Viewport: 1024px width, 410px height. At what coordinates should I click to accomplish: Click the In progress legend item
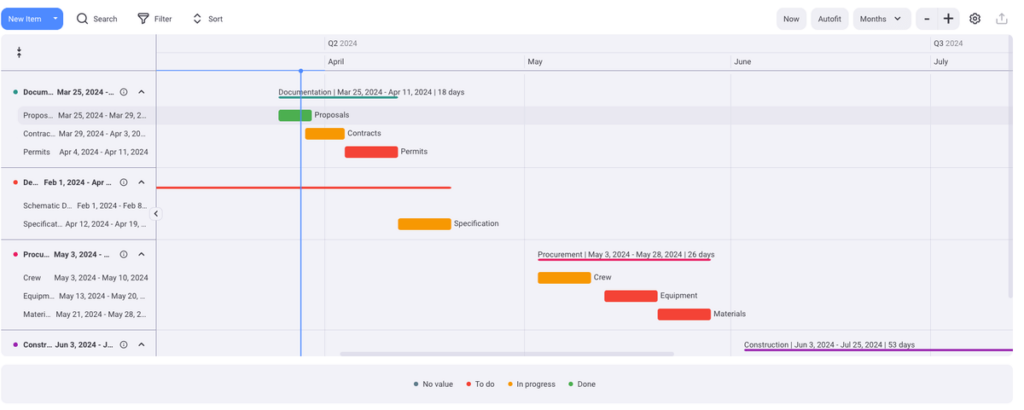(531, 384)
